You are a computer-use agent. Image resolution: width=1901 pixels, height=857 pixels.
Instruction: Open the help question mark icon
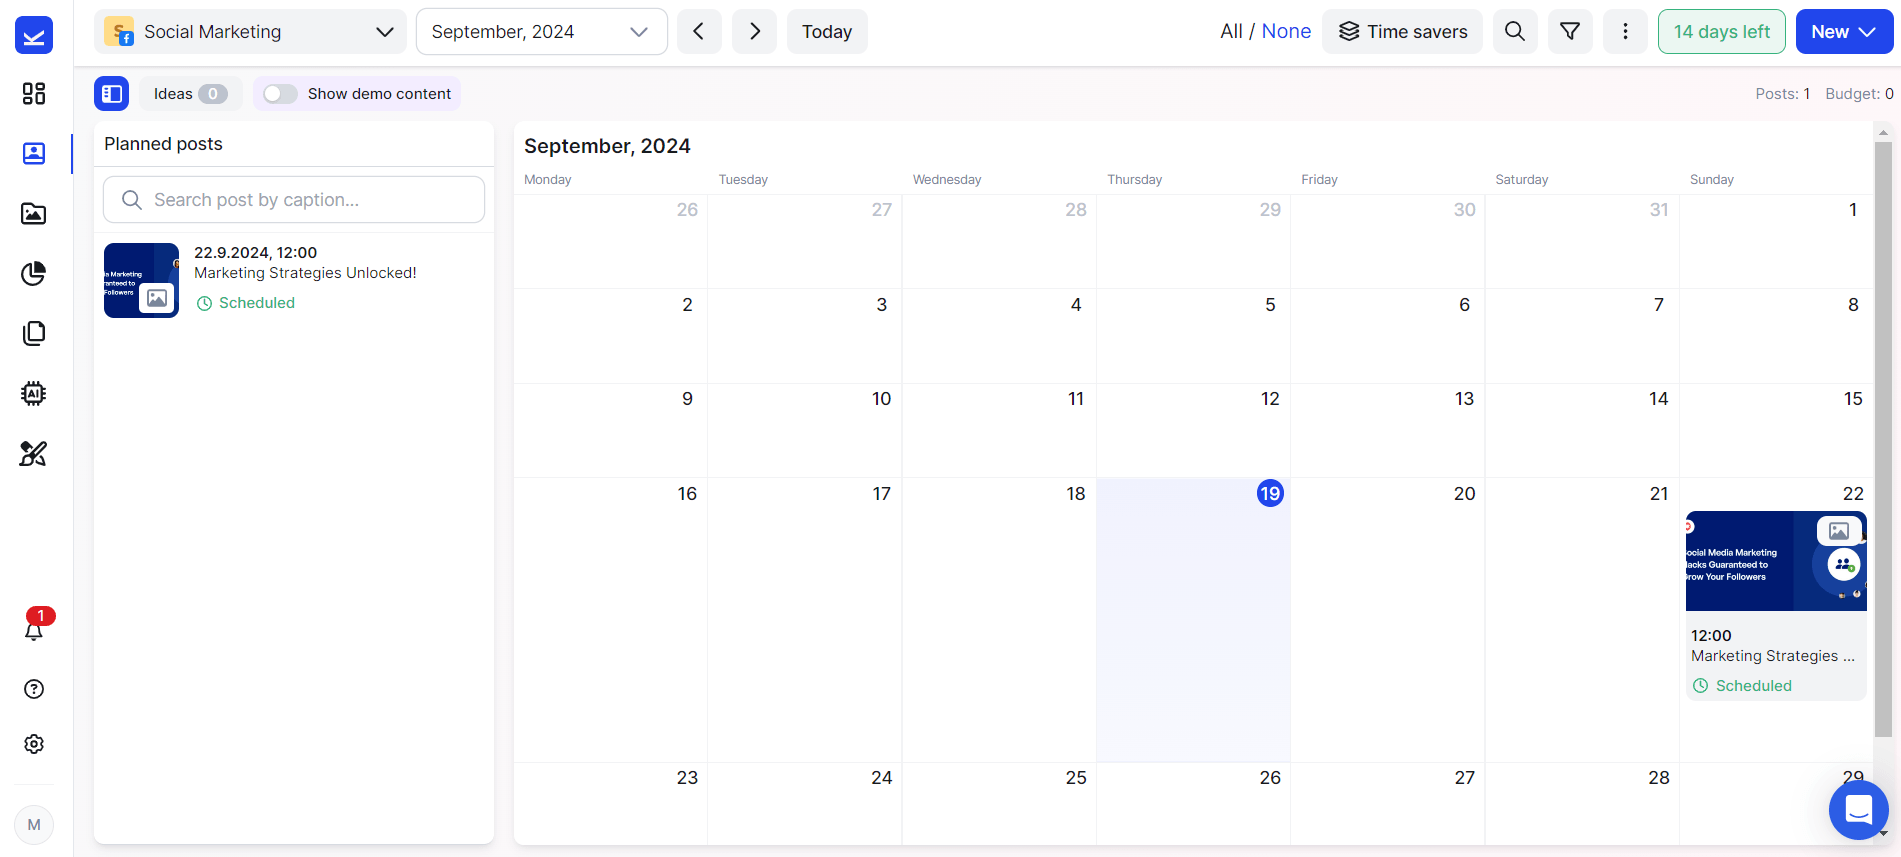click(34, 689)
